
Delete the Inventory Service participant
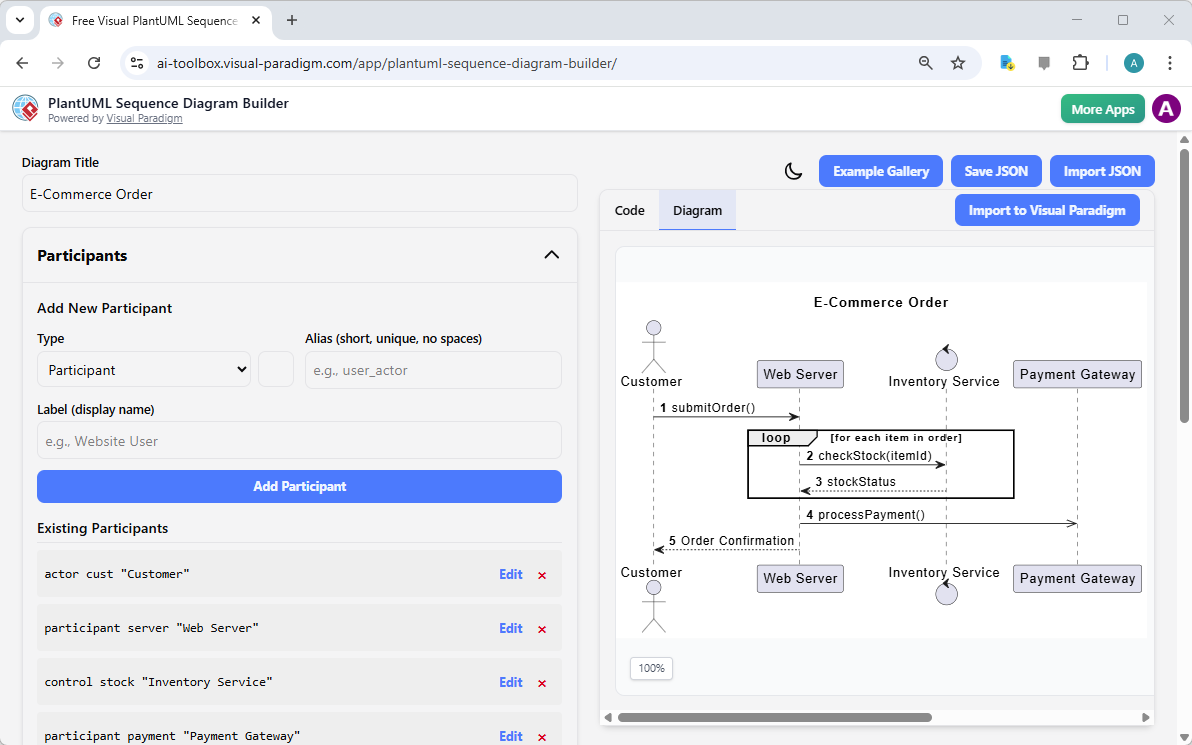coord(541,683)
